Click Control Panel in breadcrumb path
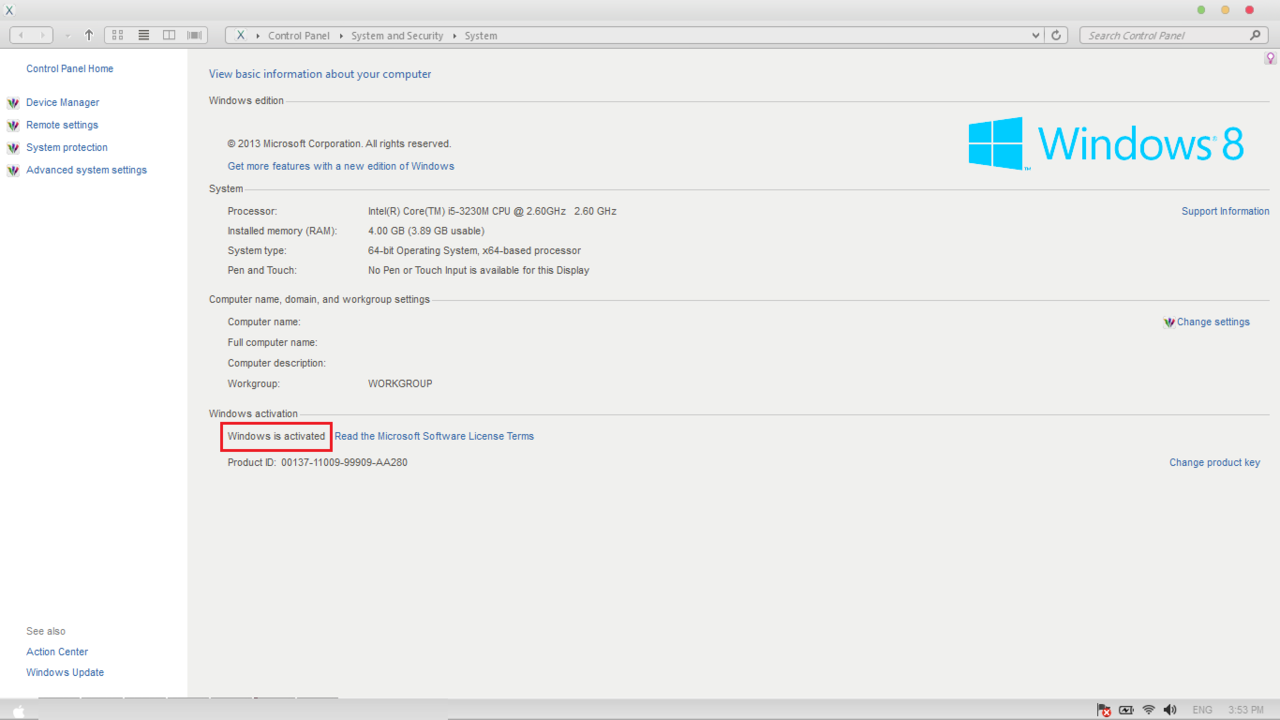 298,36
